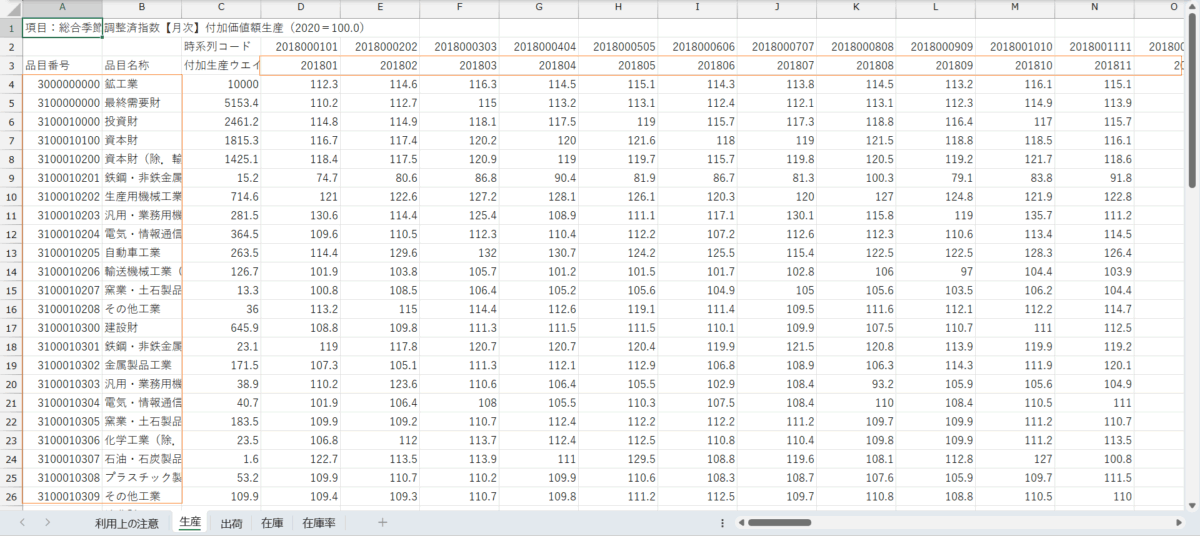Add a new sheet with plus icon
This screenshot has width=1200, height=536.
point(382,522)
